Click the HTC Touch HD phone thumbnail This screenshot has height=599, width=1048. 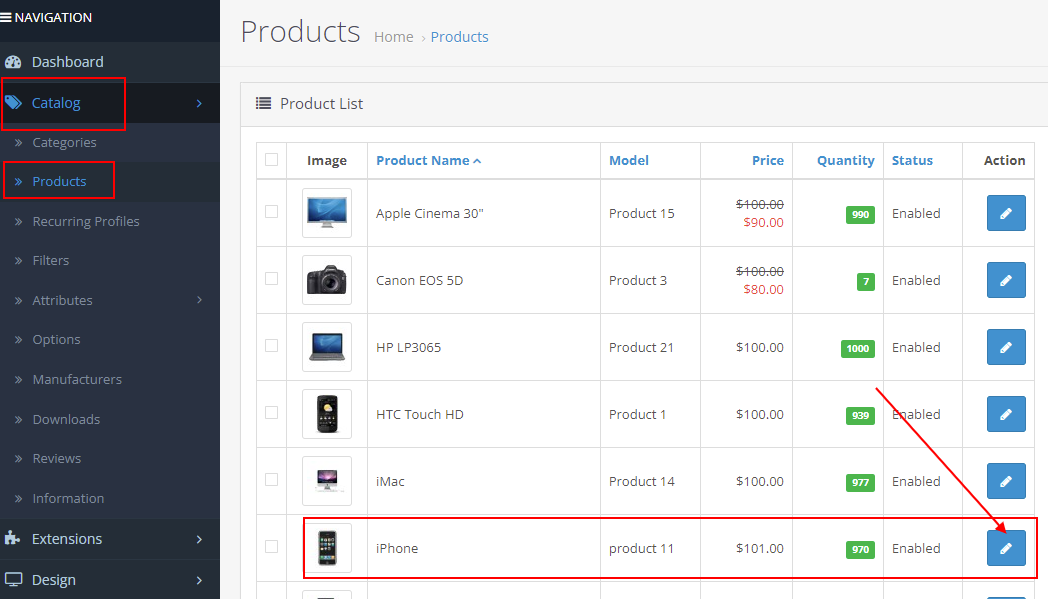327,414
